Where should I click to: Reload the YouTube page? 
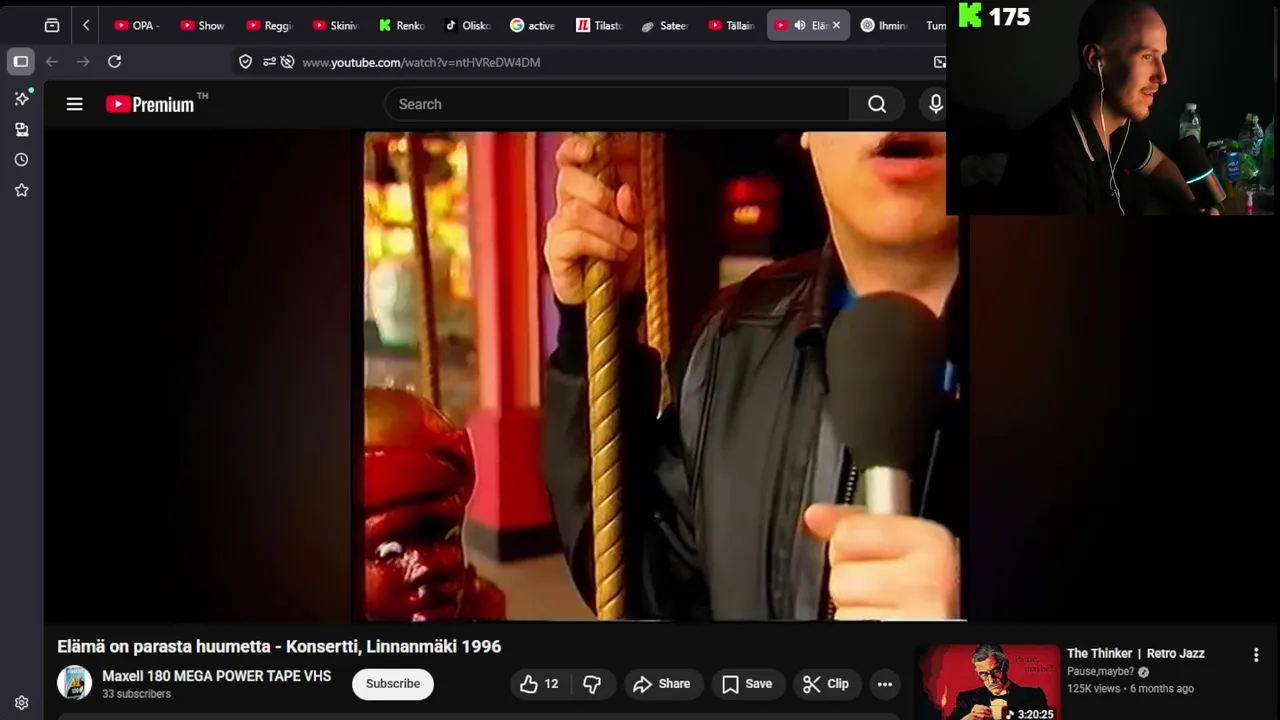point(114,62)
